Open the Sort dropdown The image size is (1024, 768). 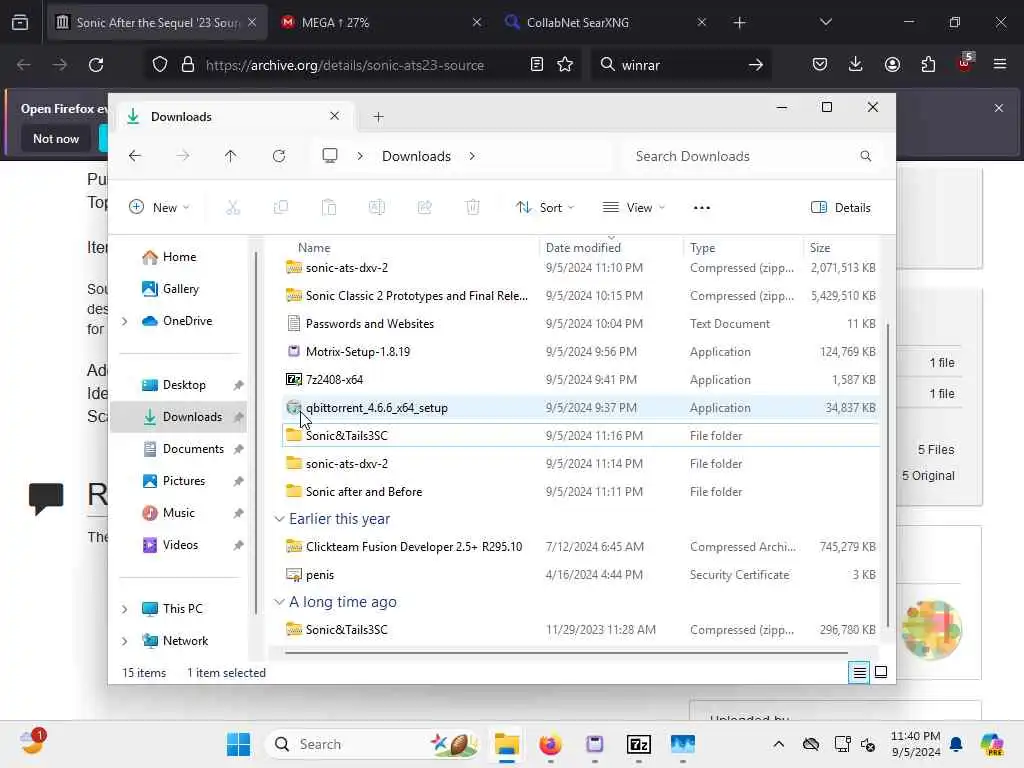(545, 208)
